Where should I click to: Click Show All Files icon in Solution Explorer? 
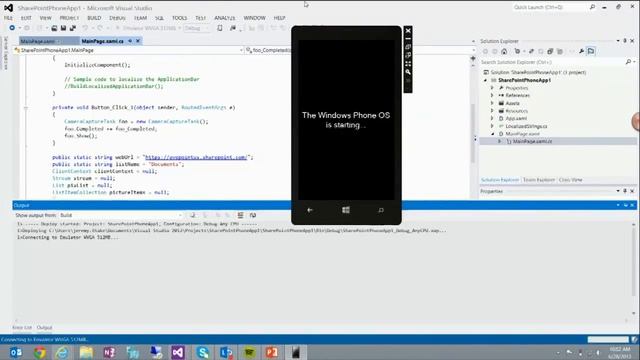[x=560, y=51]
